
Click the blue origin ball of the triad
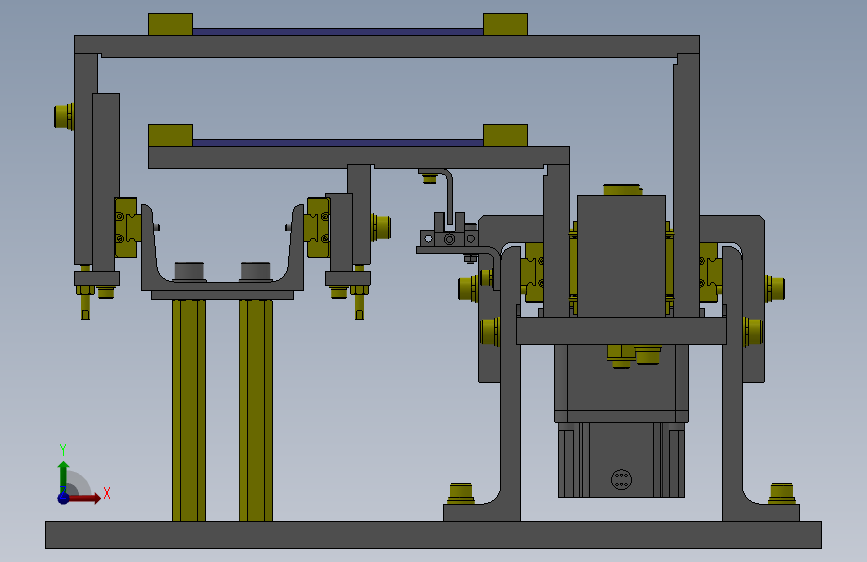point(63,498)
